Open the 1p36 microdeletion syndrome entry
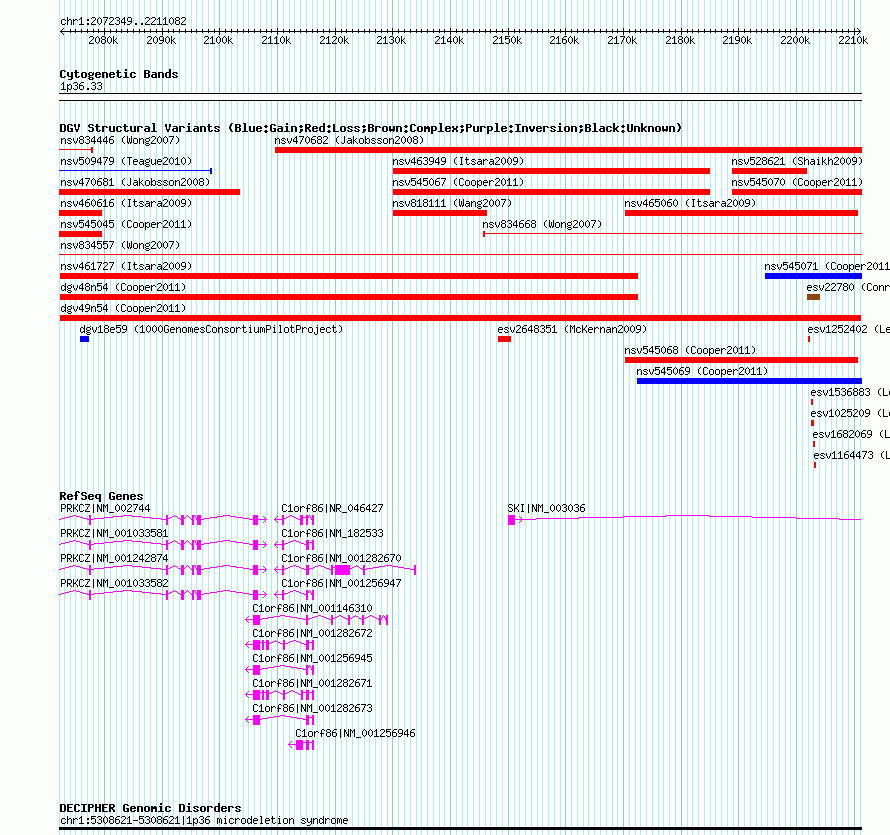 click(204, 820)
